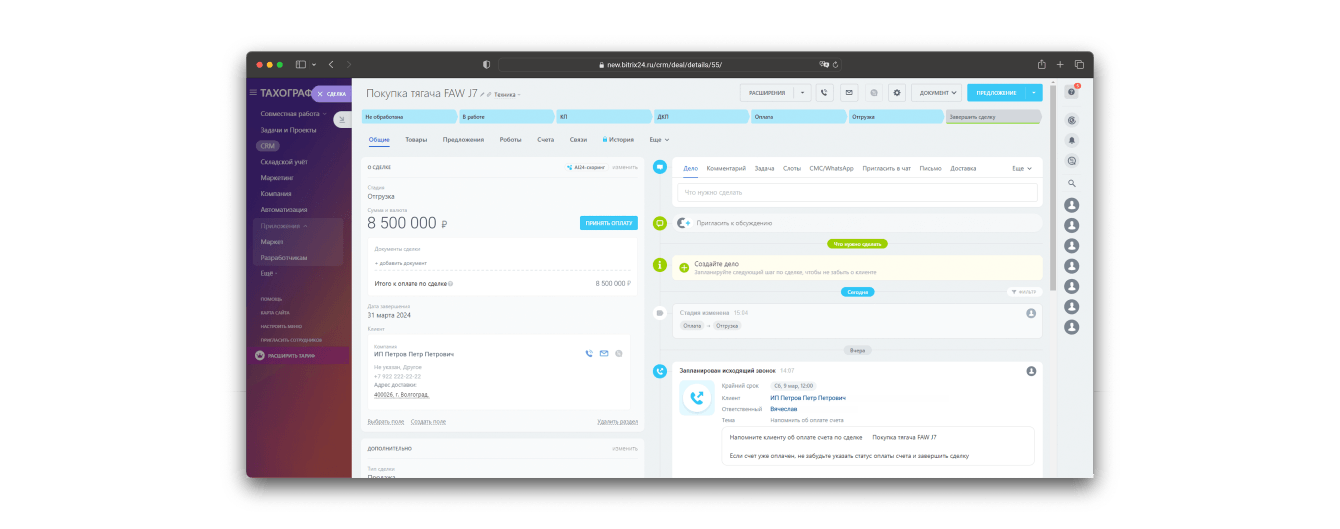Click author avatar on Стадия изменена entry
Viewport: 1340px width, 529px height.
(1031, 313)
